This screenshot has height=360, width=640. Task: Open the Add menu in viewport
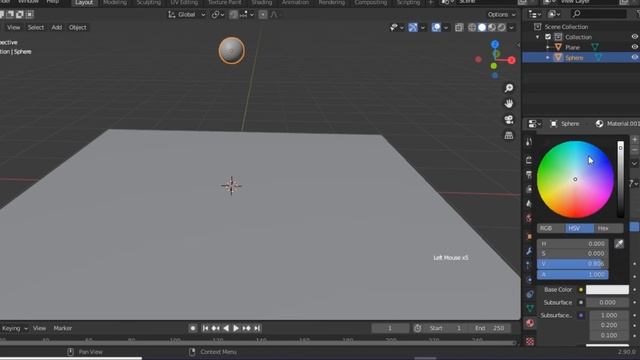point(56,27)
